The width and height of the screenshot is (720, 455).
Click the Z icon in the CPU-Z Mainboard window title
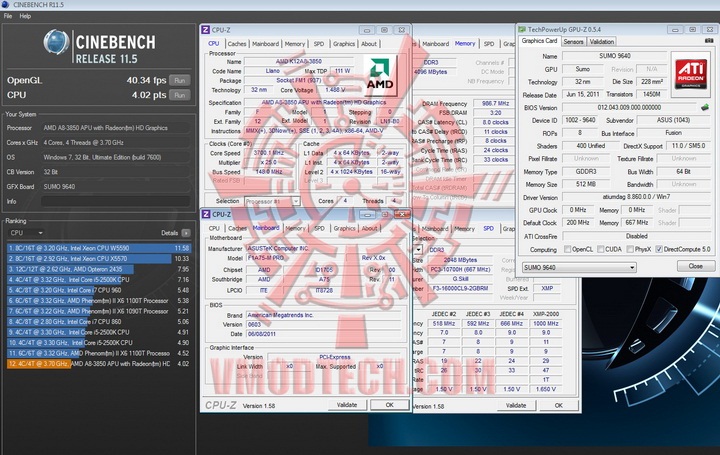[206, 214]
